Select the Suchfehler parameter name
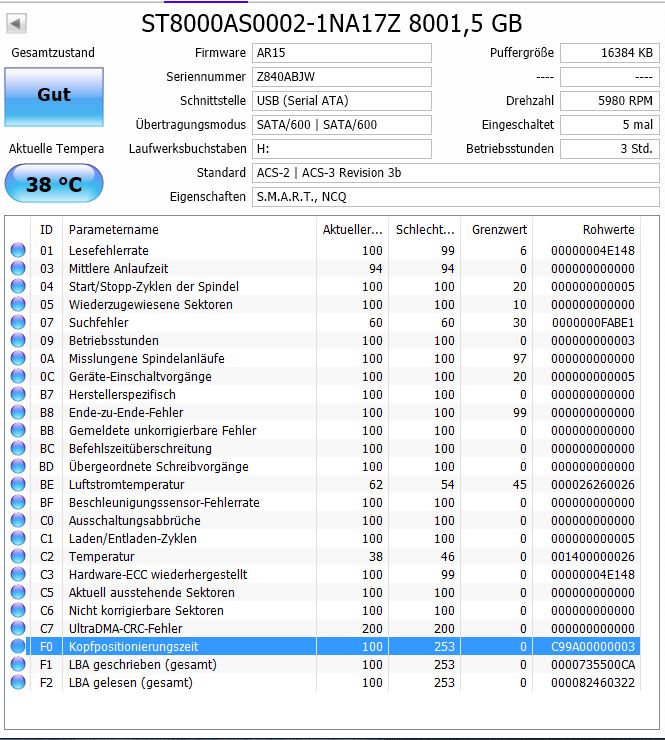 (99, 322)
